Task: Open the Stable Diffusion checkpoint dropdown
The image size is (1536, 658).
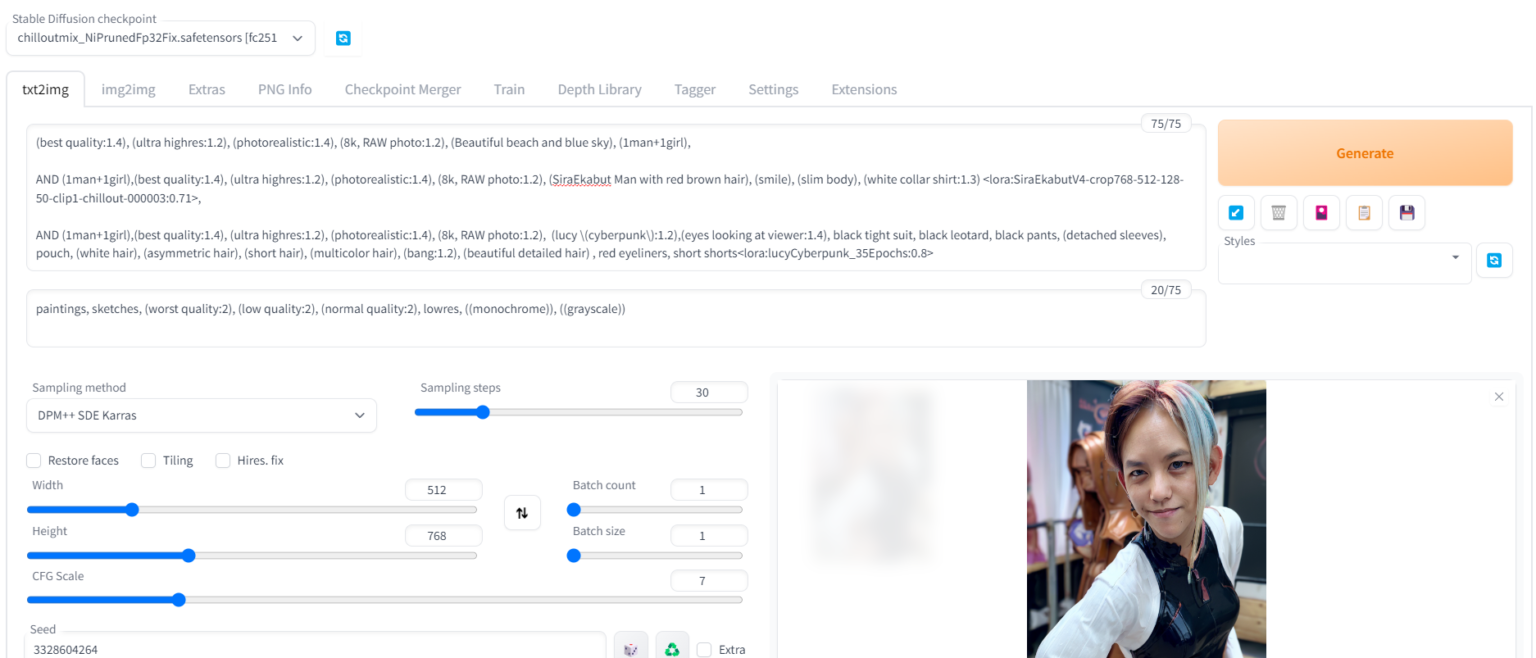Action: point(160,38)
